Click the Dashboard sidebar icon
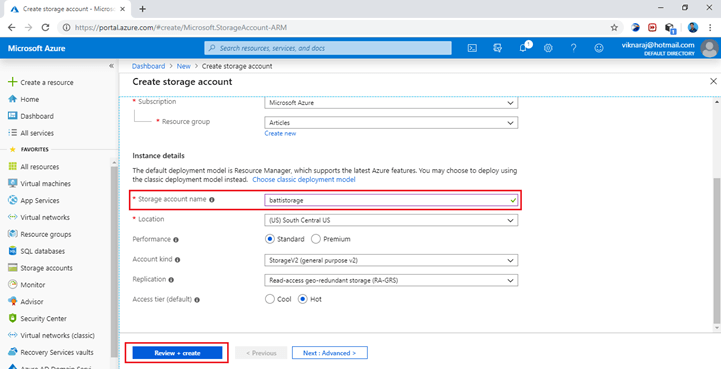 point(13,116)
